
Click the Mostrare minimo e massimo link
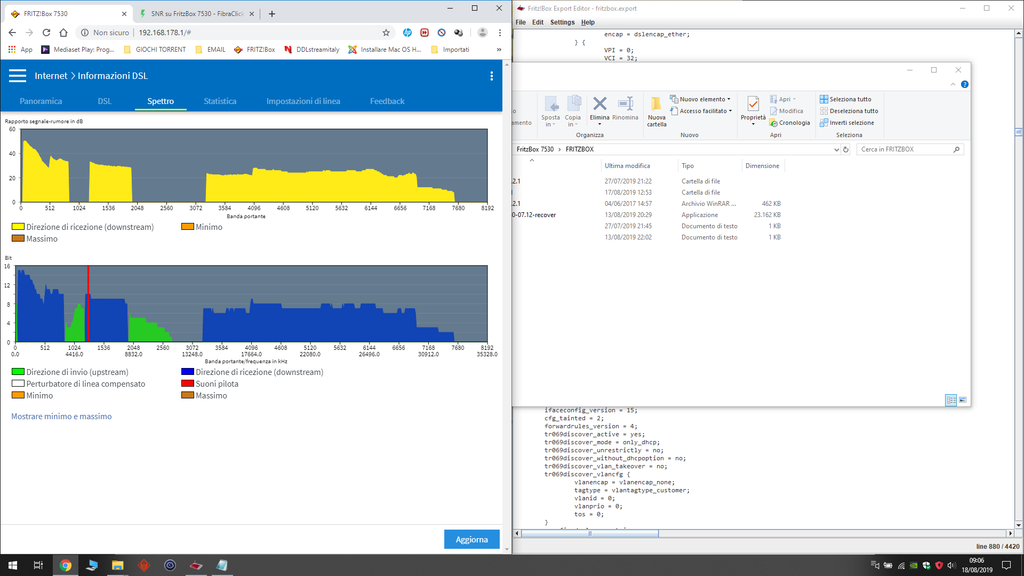tap(61, 416)
